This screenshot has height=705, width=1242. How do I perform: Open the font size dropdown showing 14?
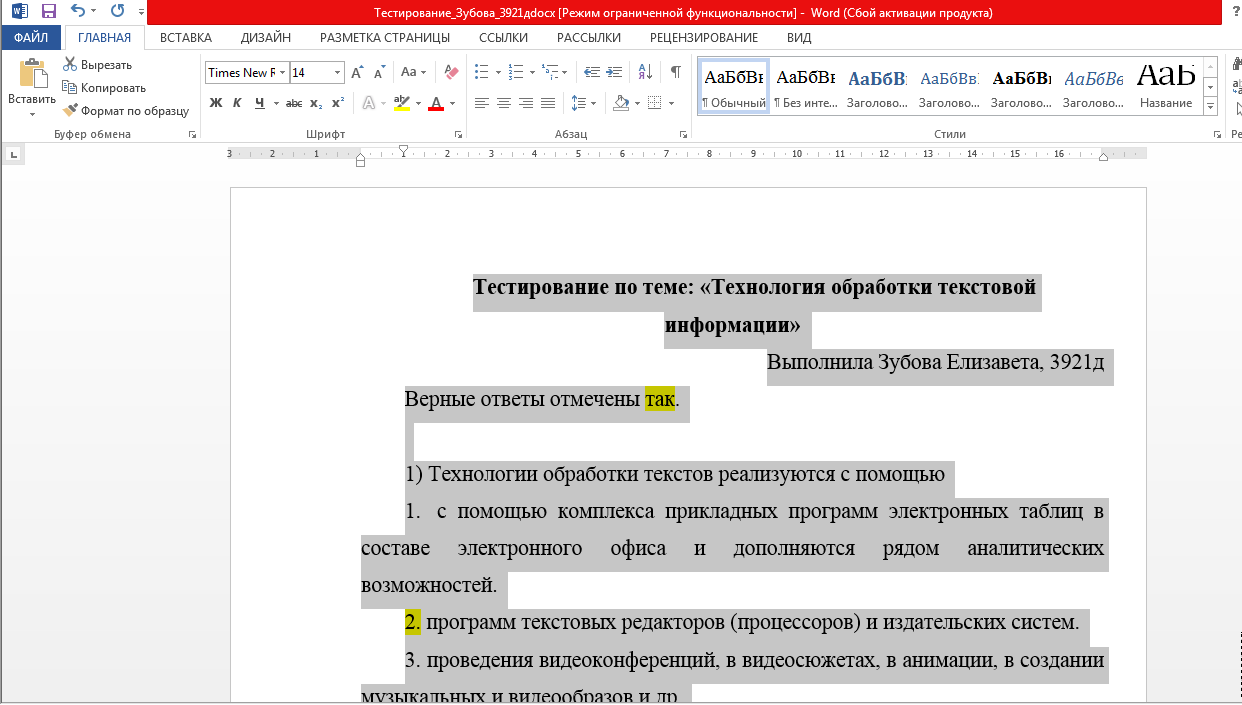point(337,73)
